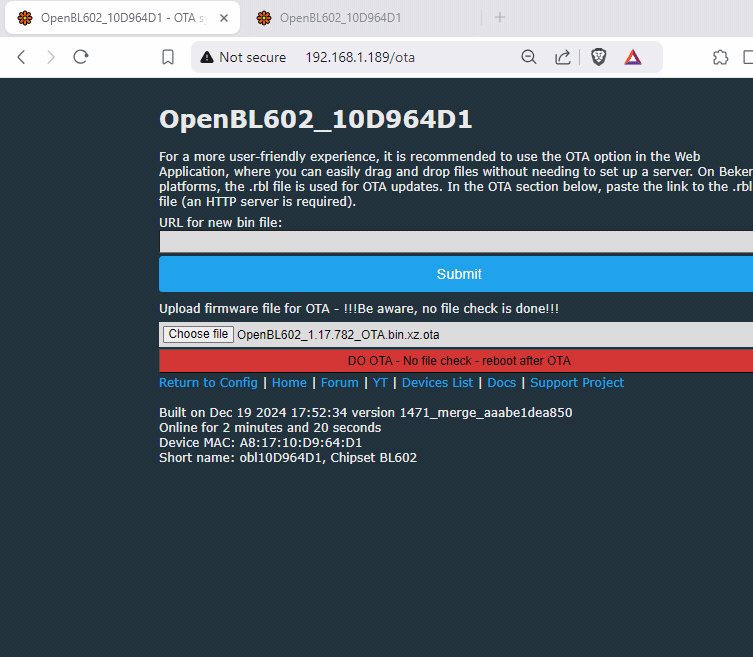Screen dimensions: 753x657
Task: Open the Return to Config link
Action: 208,383
